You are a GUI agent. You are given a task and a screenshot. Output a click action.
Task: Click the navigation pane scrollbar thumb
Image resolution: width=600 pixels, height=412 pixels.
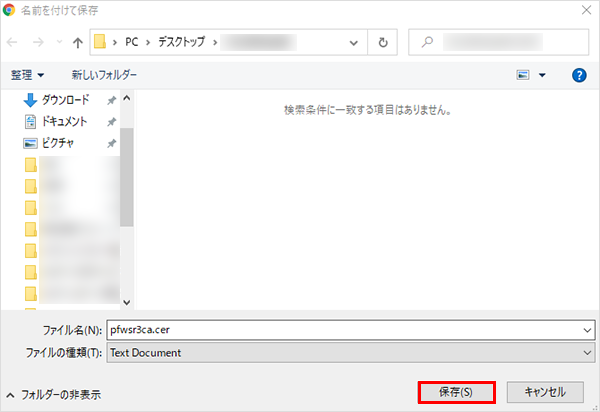(127, 177)
